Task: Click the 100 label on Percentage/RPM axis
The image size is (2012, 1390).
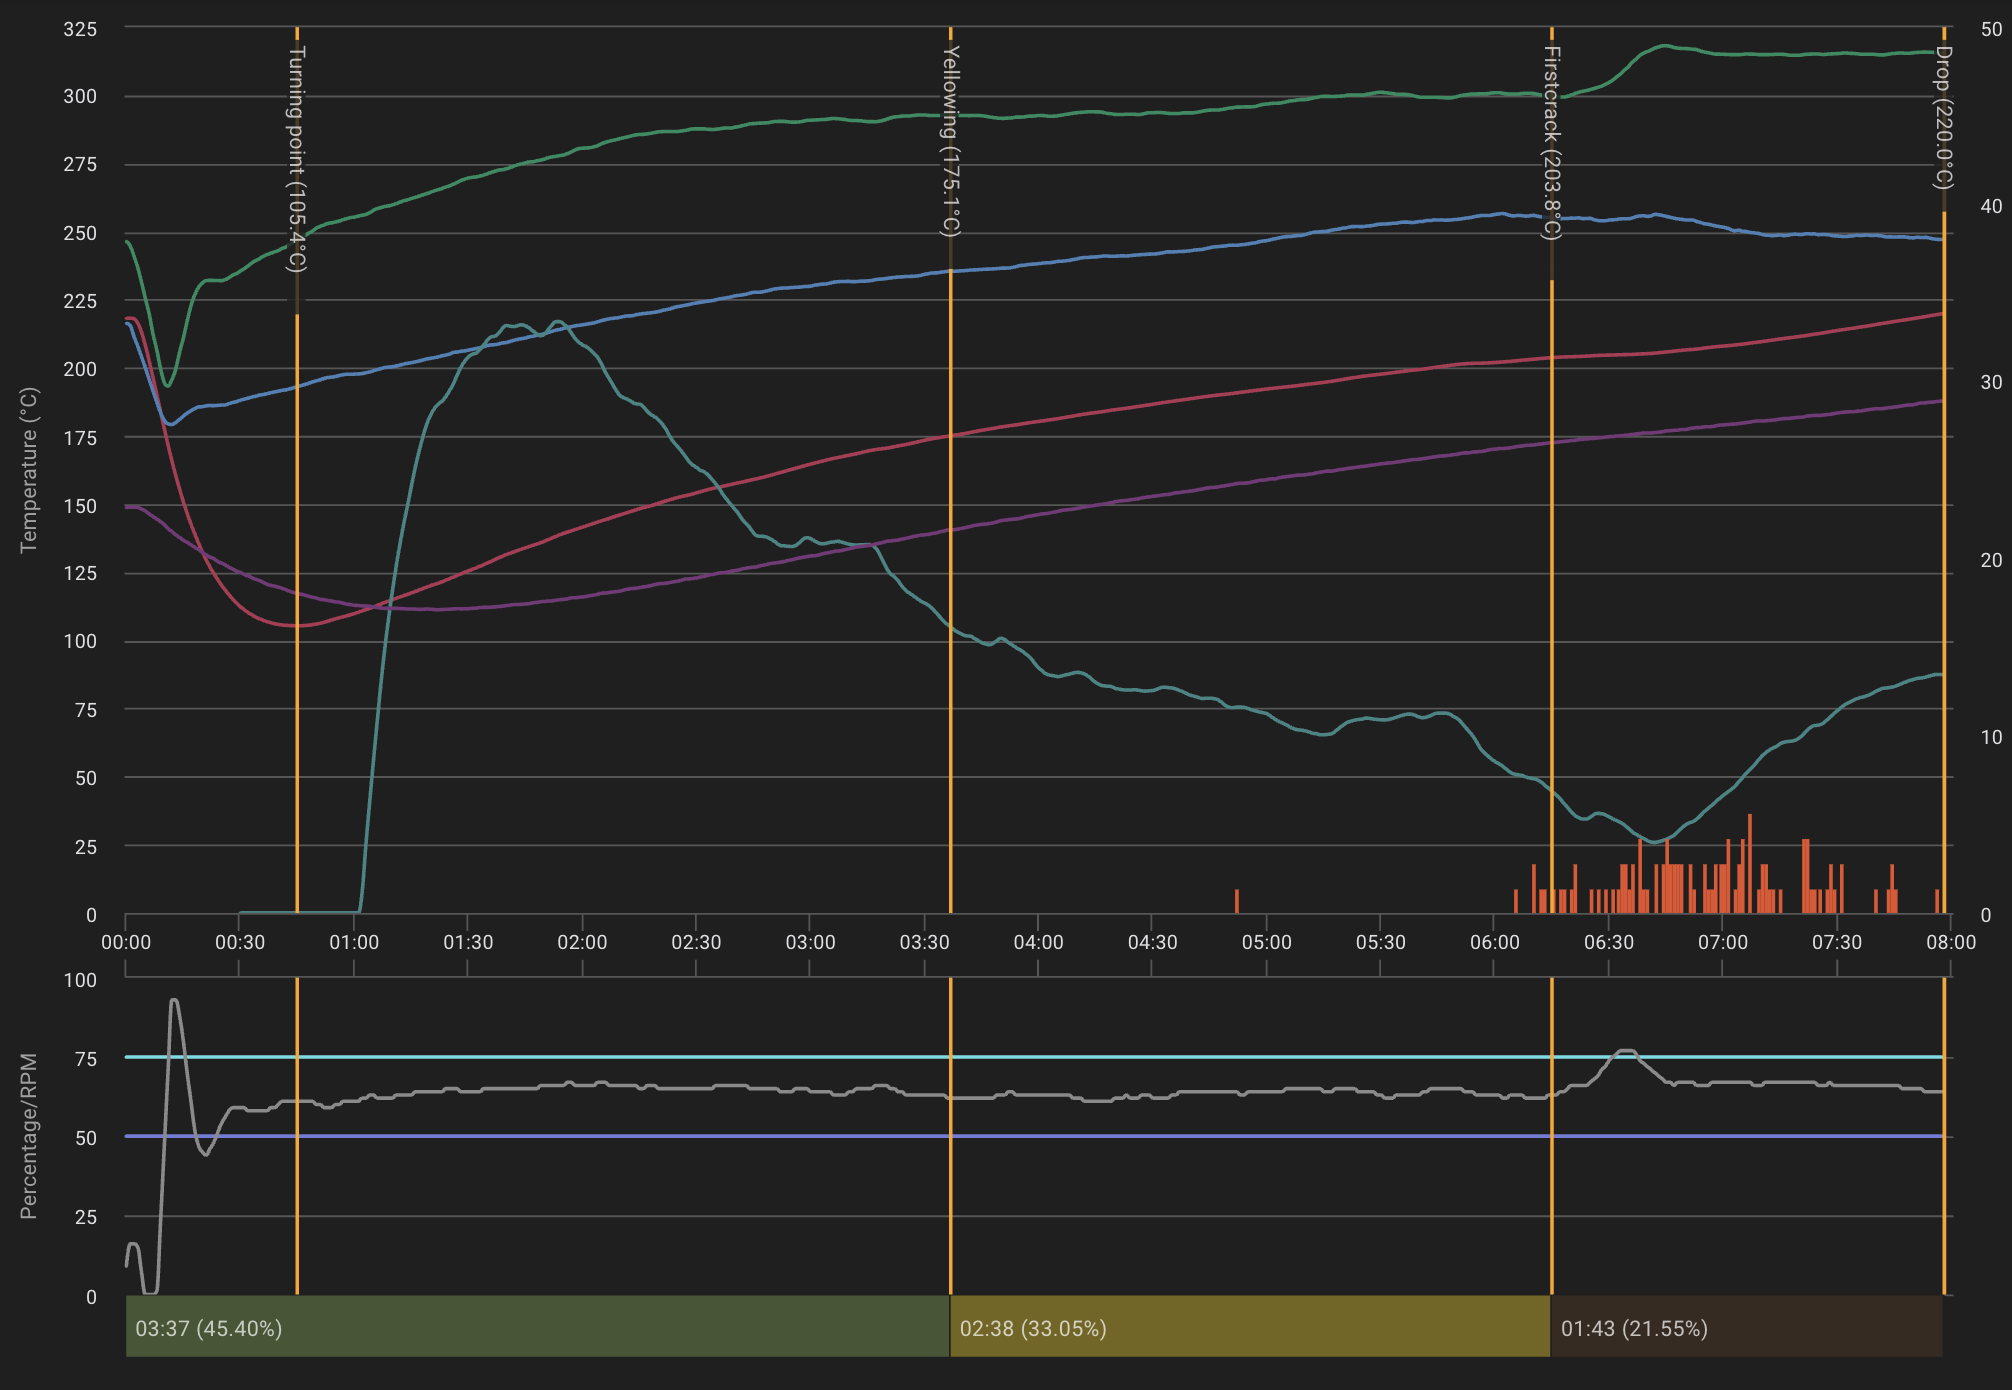Action: pyautogui.click(x=80, y=980)
